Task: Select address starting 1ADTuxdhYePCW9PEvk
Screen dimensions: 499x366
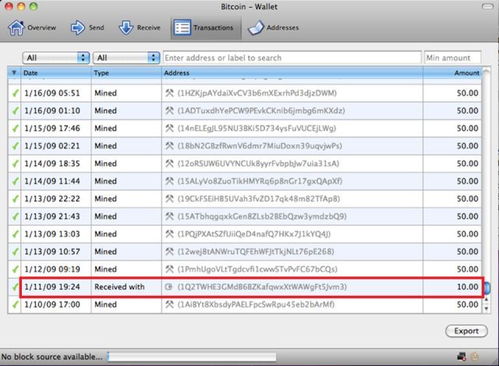Action: tap(261, 111)
